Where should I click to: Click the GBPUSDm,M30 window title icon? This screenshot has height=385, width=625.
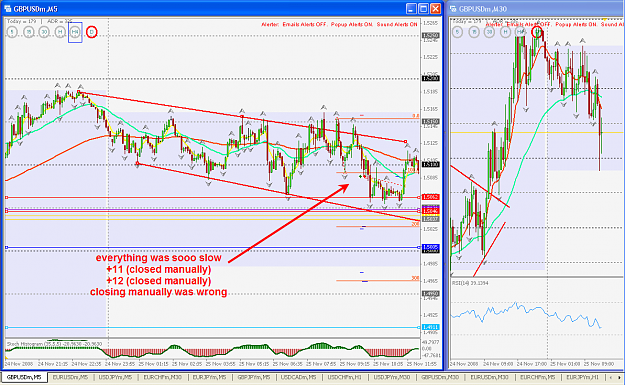pos(454,8)
